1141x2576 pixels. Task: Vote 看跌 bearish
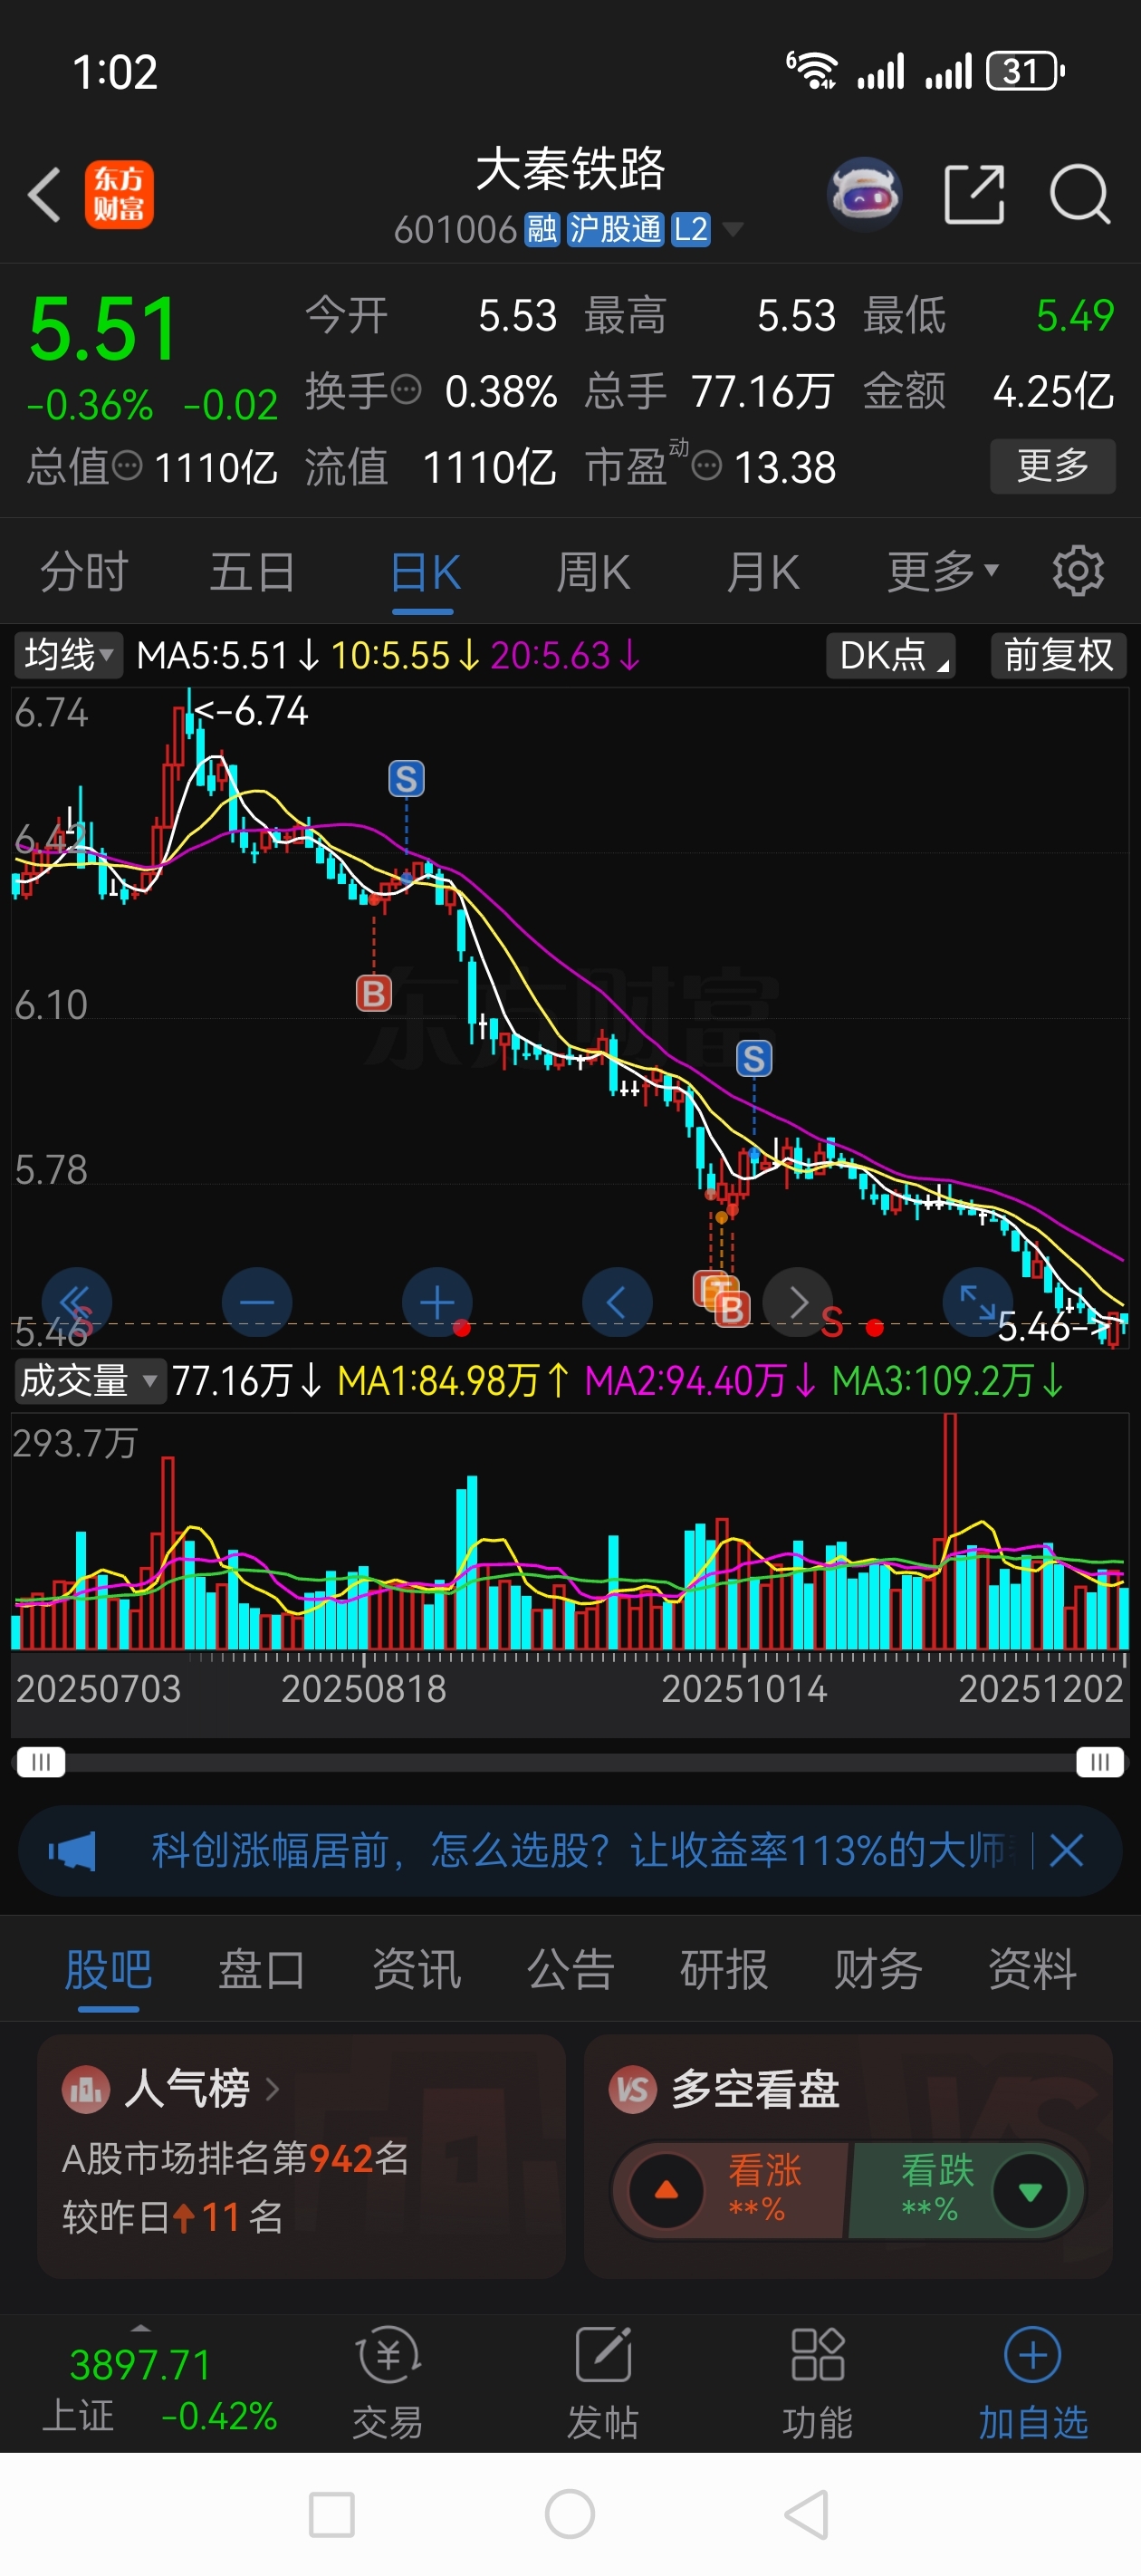967,2191
